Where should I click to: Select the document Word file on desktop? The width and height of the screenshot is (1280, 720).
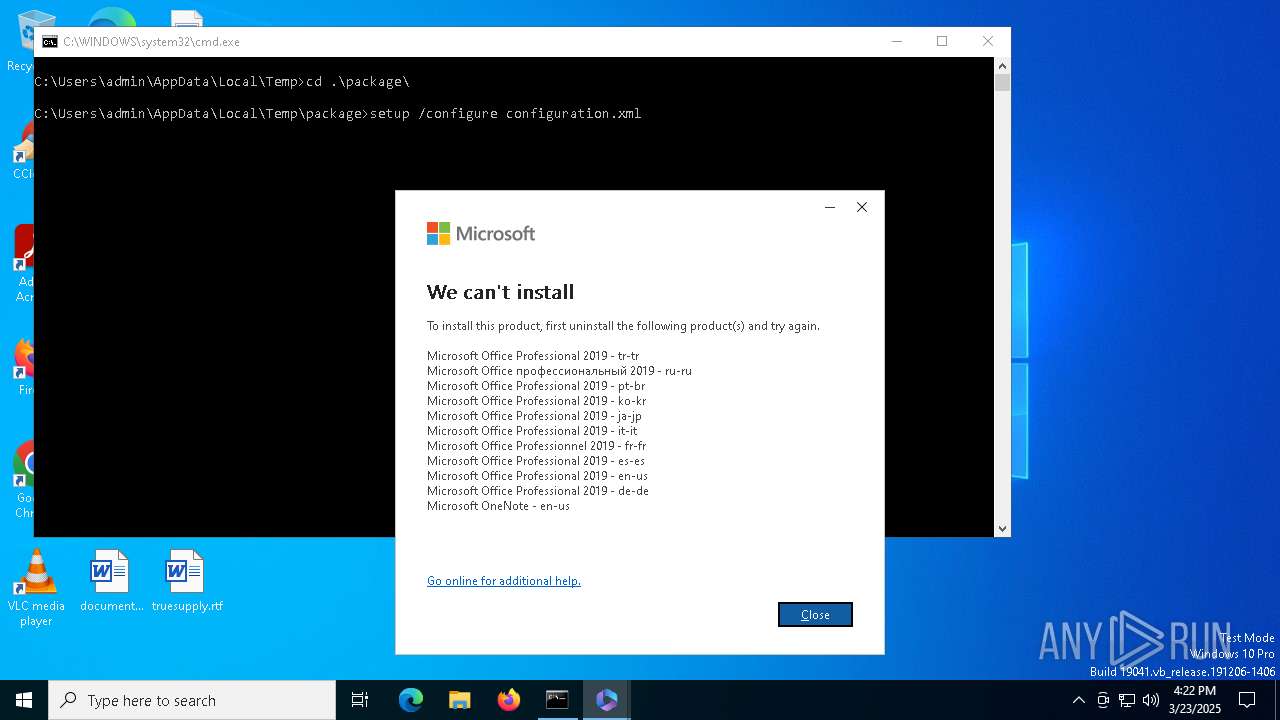(x=111, y=581)
